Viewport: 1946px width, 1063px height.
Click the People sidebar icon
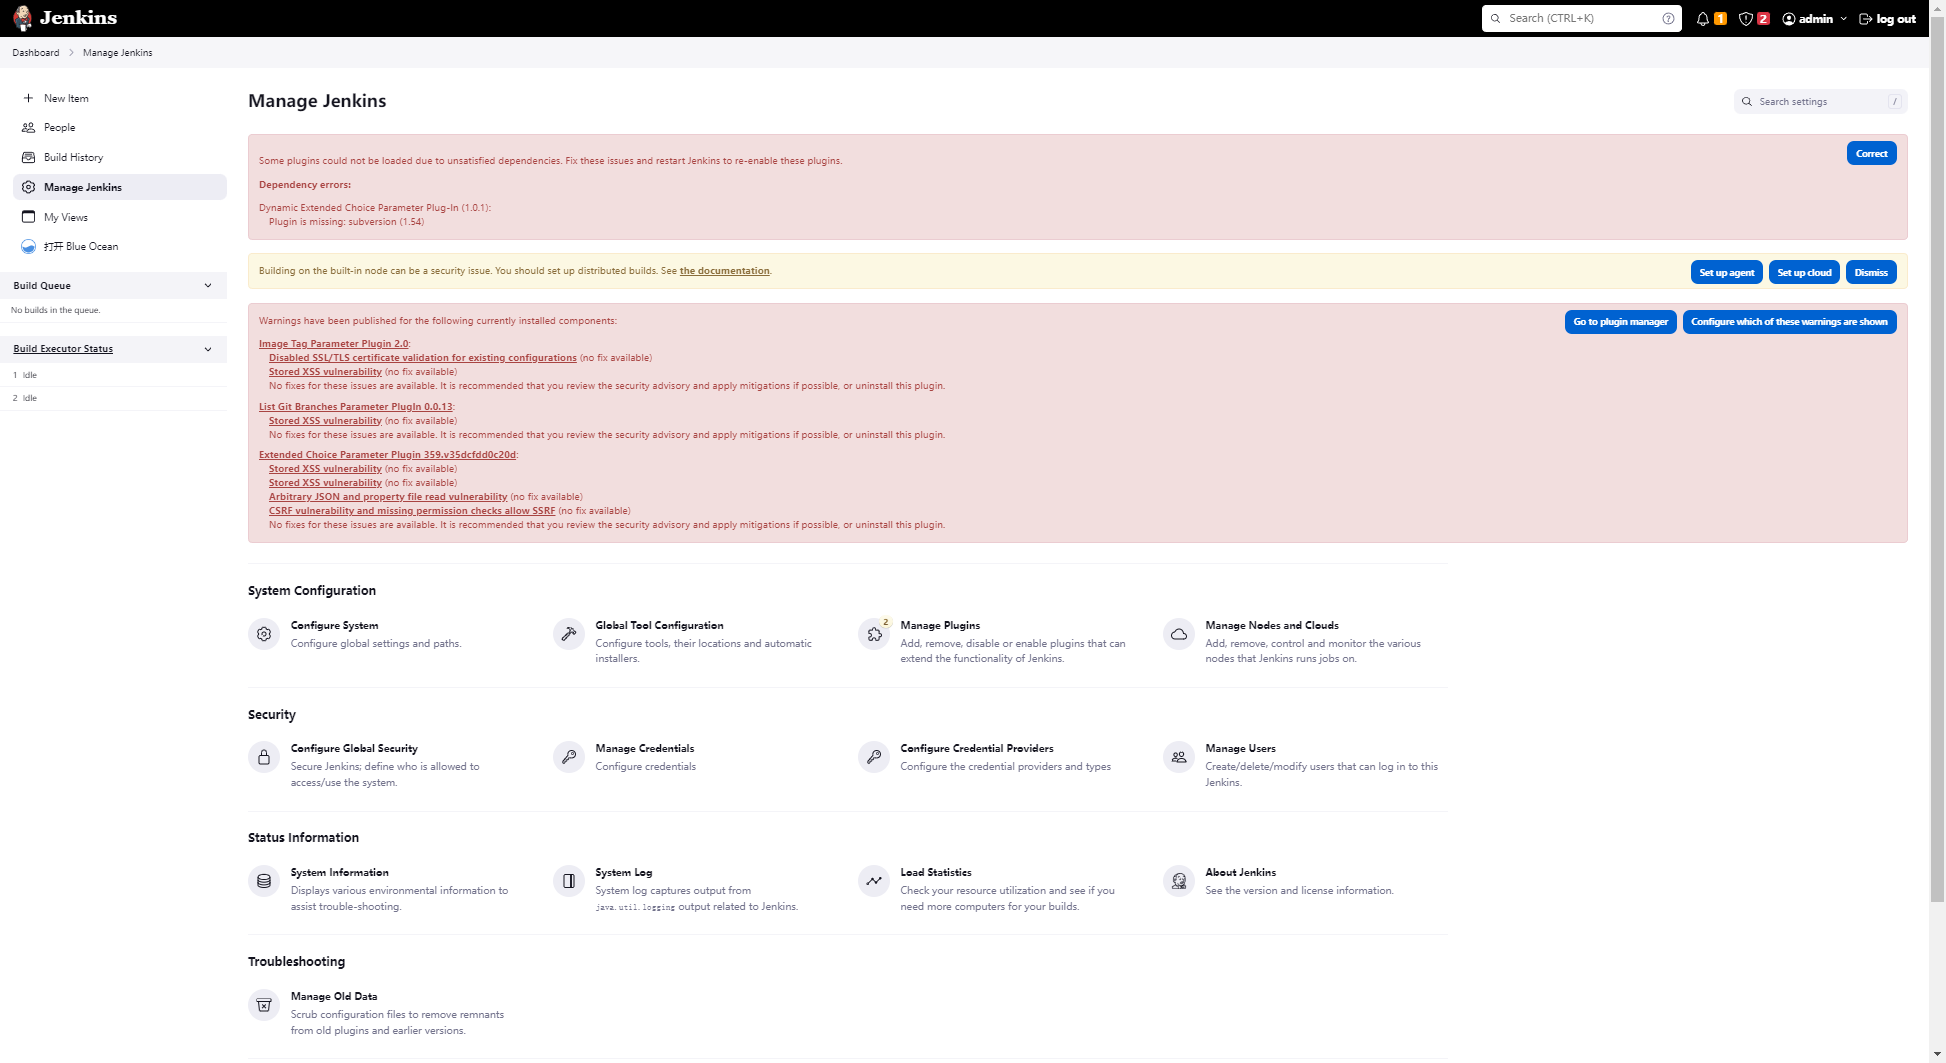tap(28, 128)
